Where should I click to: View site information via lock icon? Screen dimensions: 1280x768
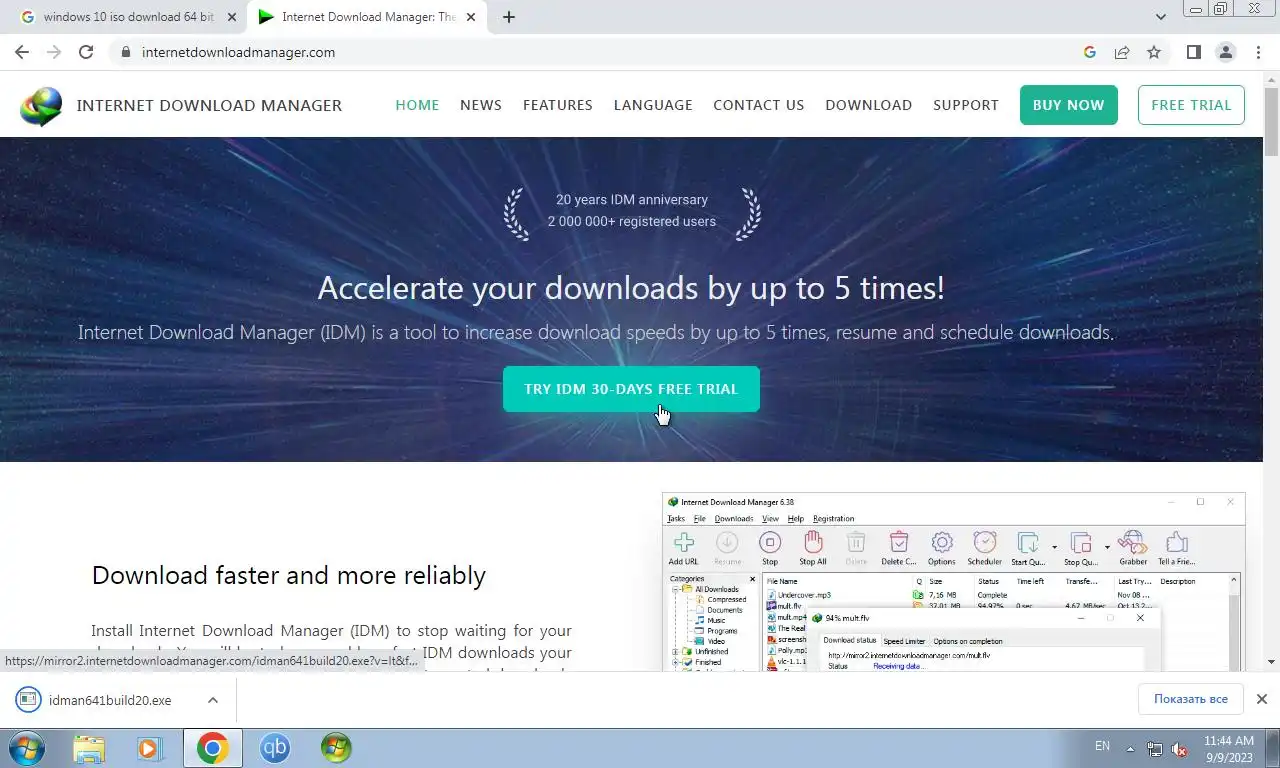pos(125,52)
